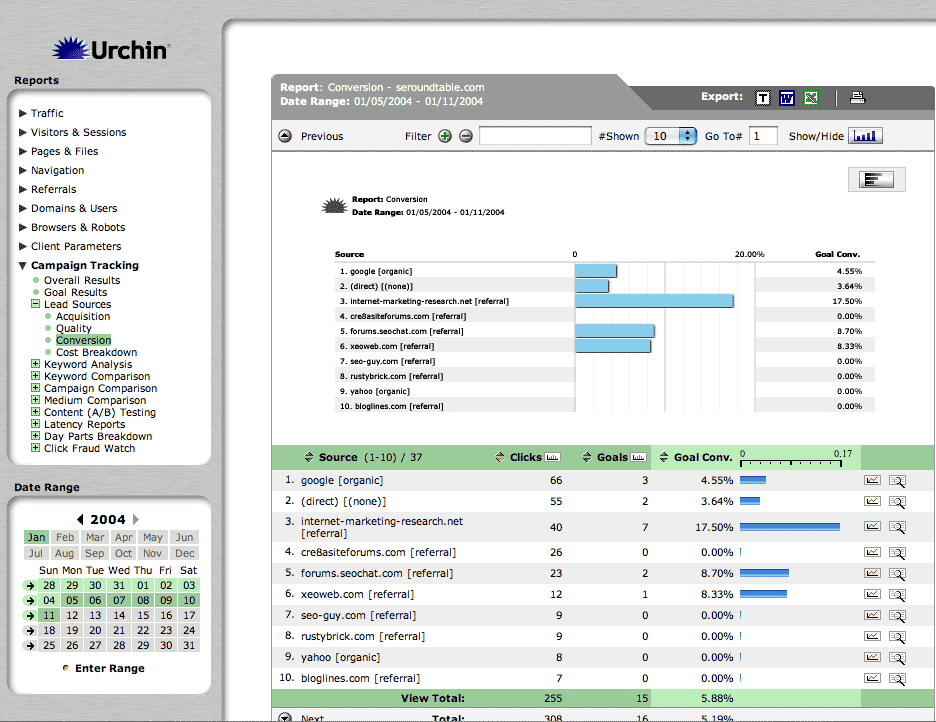Click the Urchin logo
The image size is (936, 722).
tap(111, 49)
